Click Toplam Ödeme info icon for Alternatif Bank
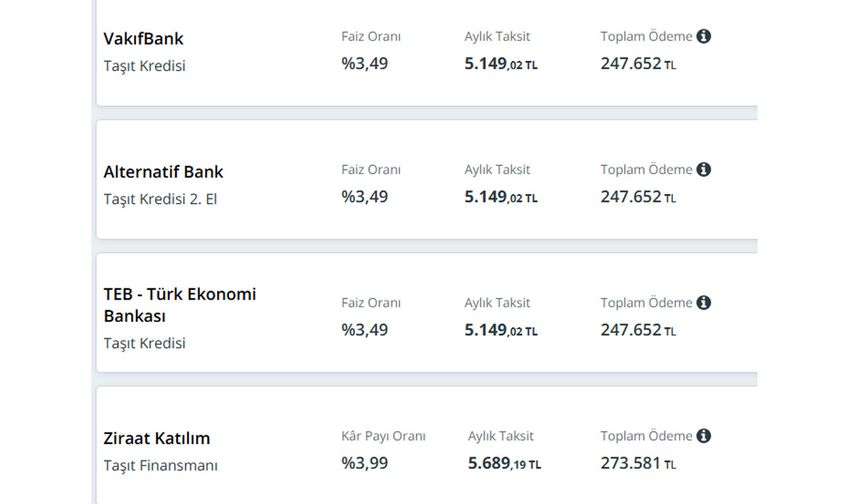 click(704, 170)
